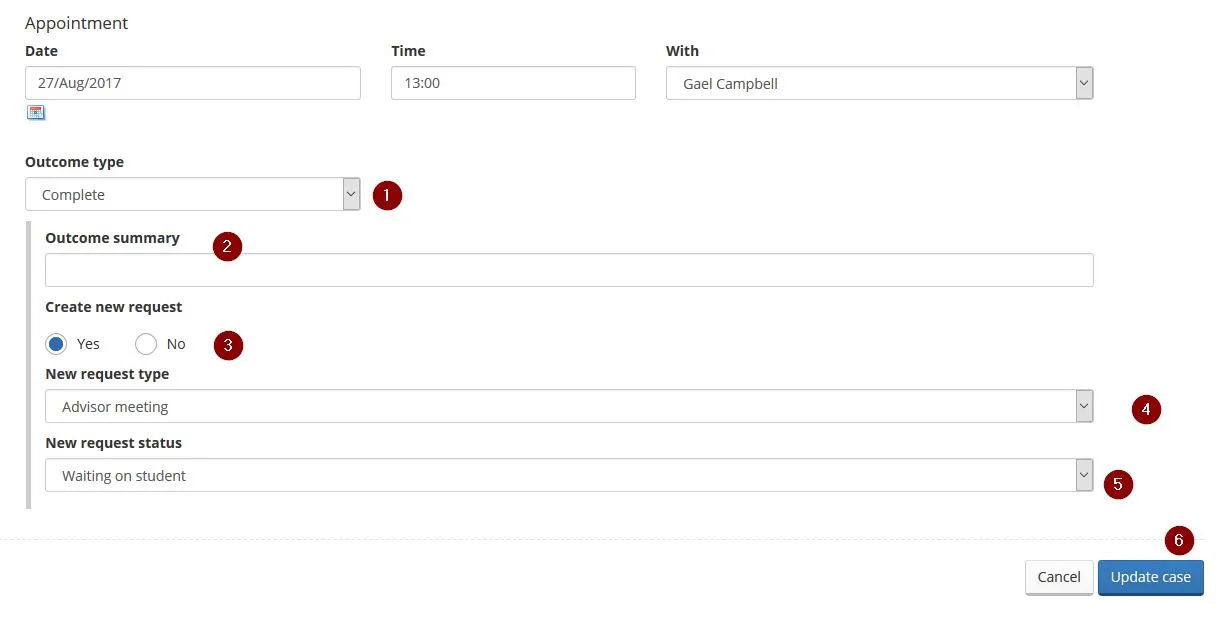The height and width of the screenshot is (619, 1219).
Task: Click the red number 4 marker
Action: pyautogui.click(x=1146, y=409)
